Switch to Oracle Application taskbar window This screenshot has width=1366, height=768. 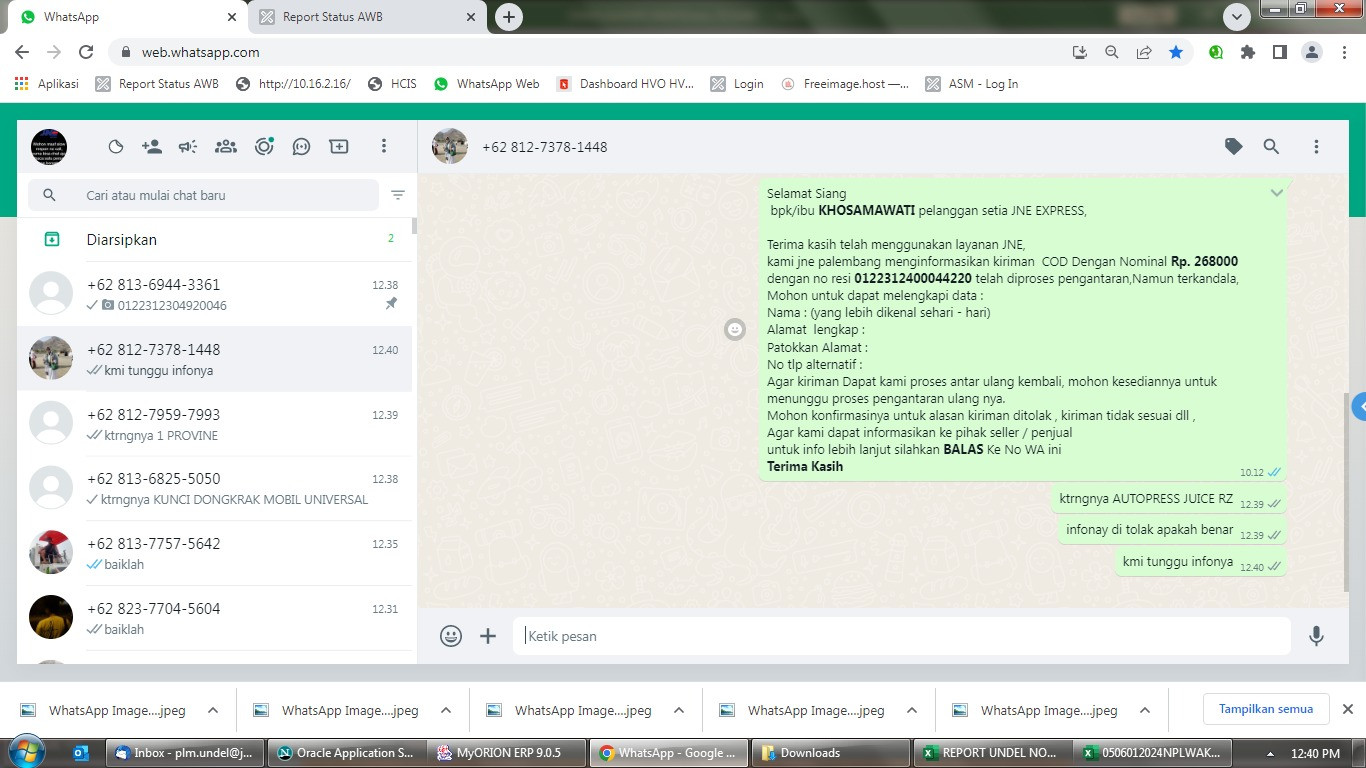coord(346,753)
